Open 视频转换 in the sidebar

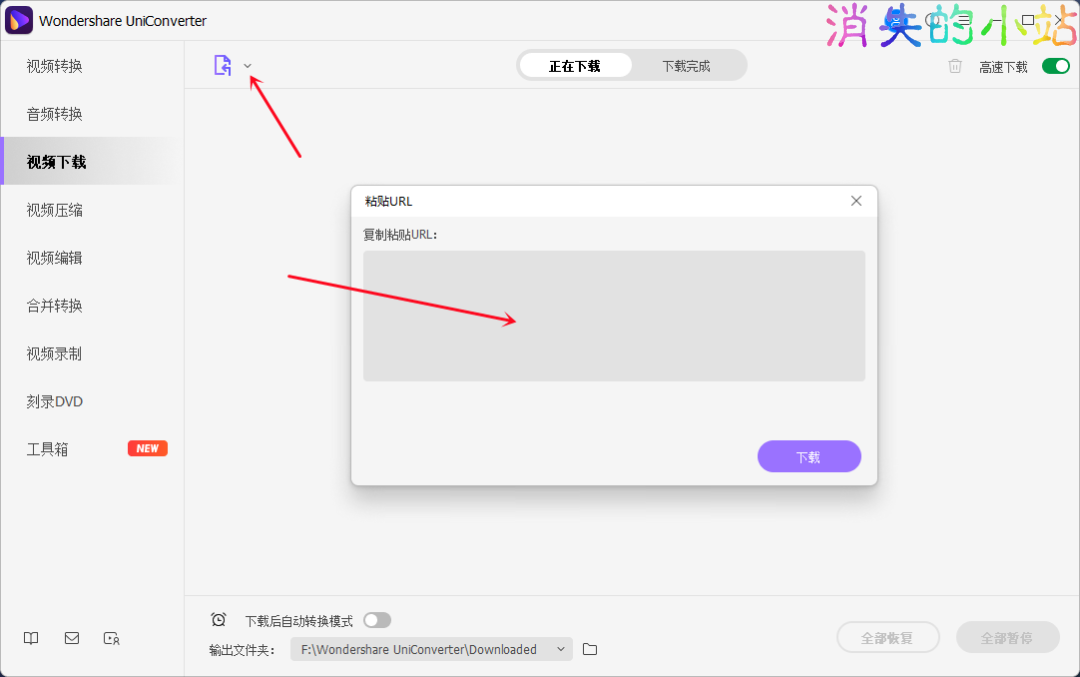click(55, 66)
